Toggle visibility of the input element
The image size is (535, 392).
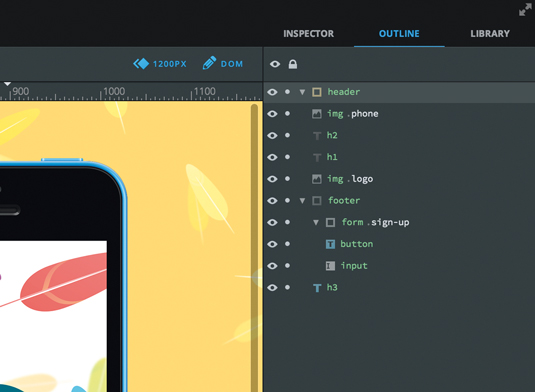point(272,266)
